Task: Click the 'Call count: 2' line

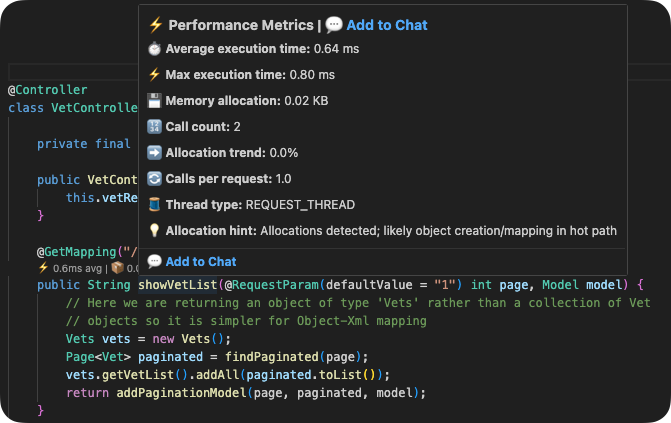Action: coord(203,127)
